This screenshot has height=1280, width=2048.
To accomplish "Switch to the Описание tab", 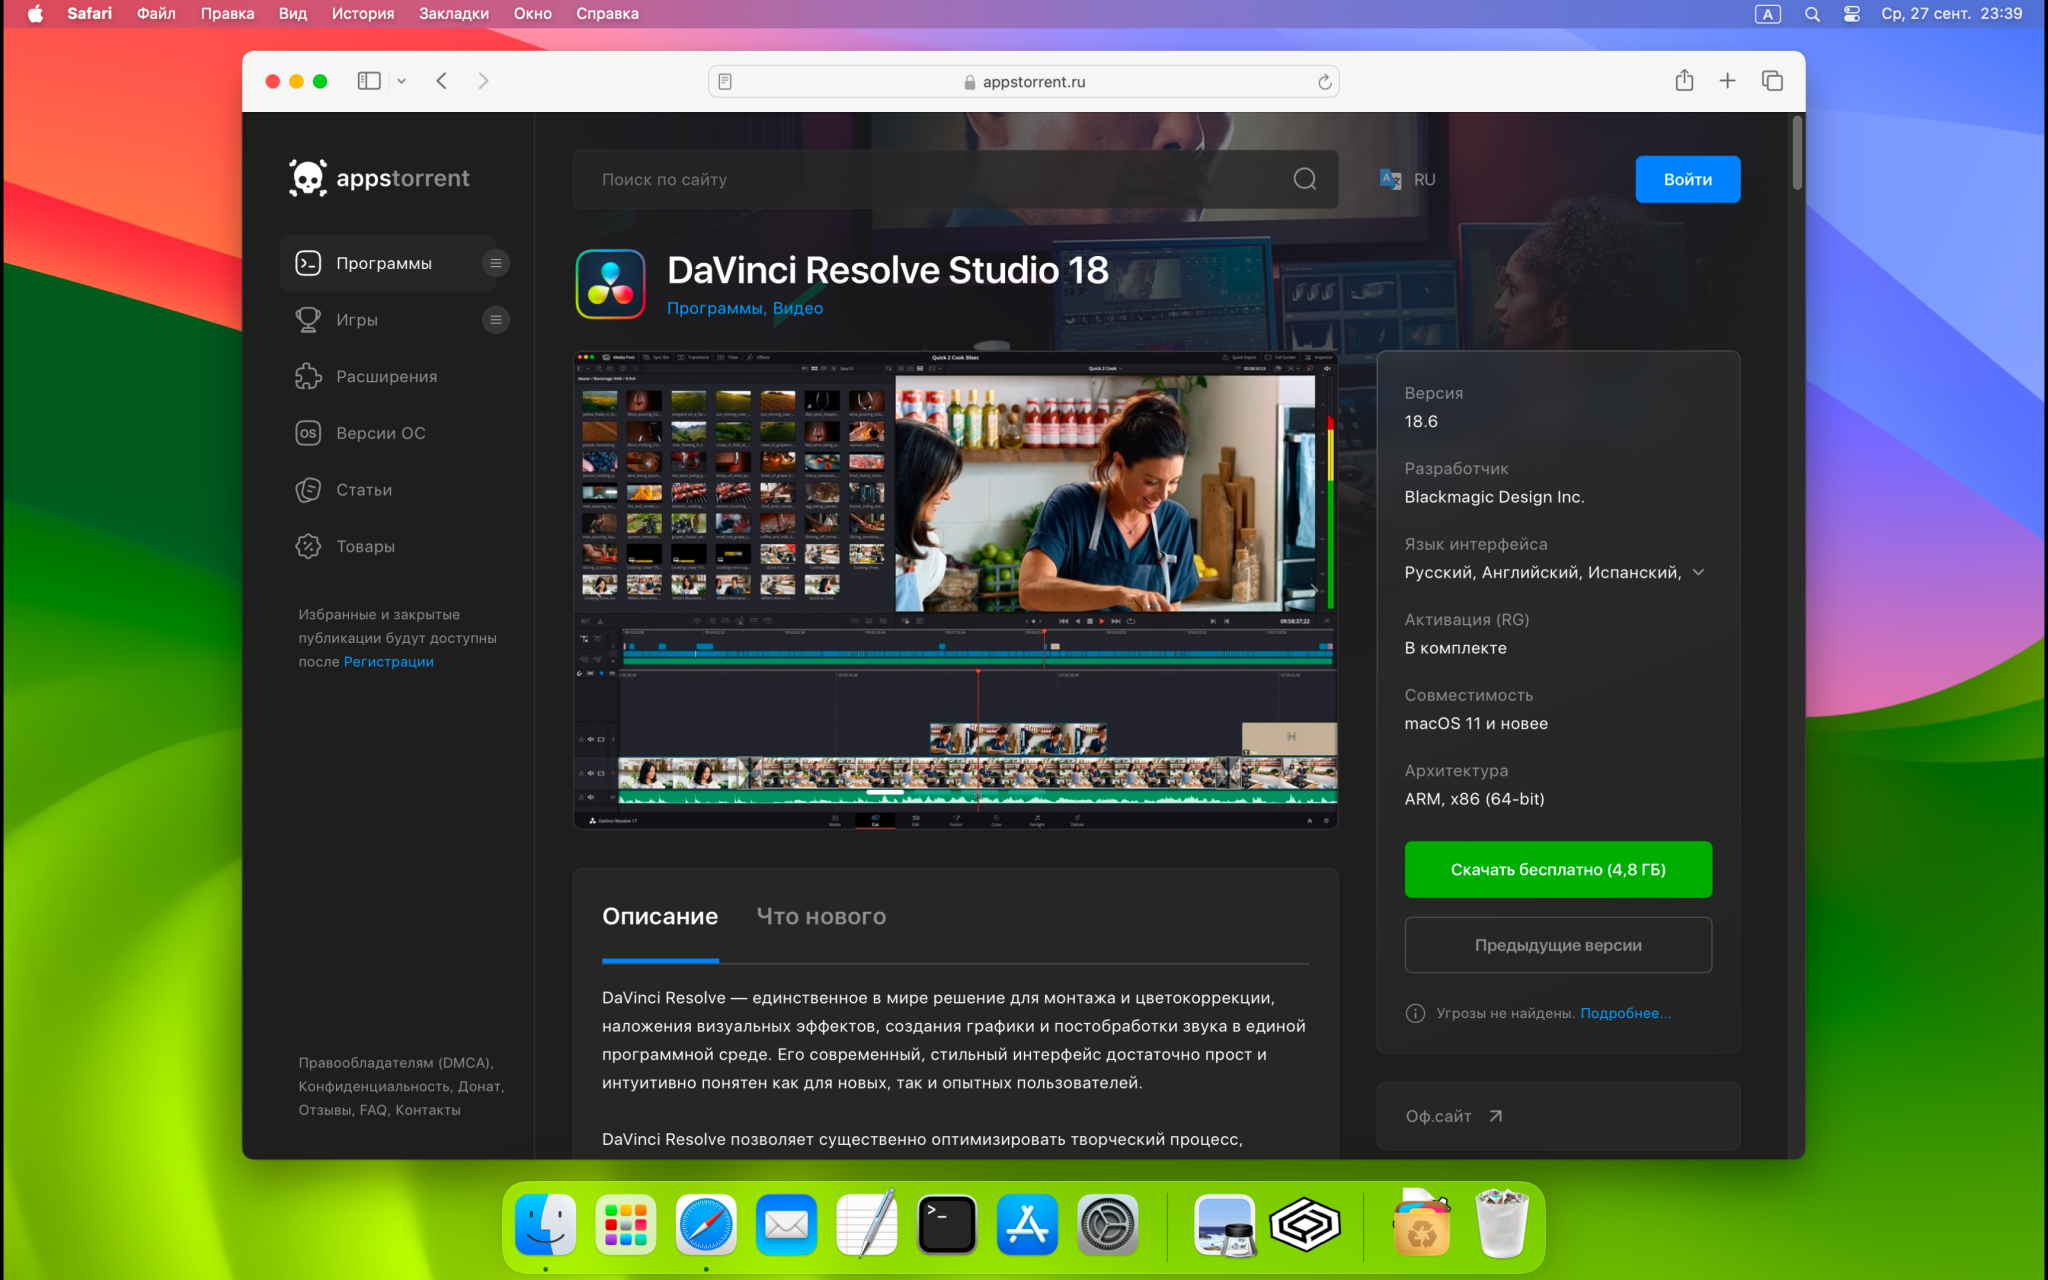I will pos(660,916).
